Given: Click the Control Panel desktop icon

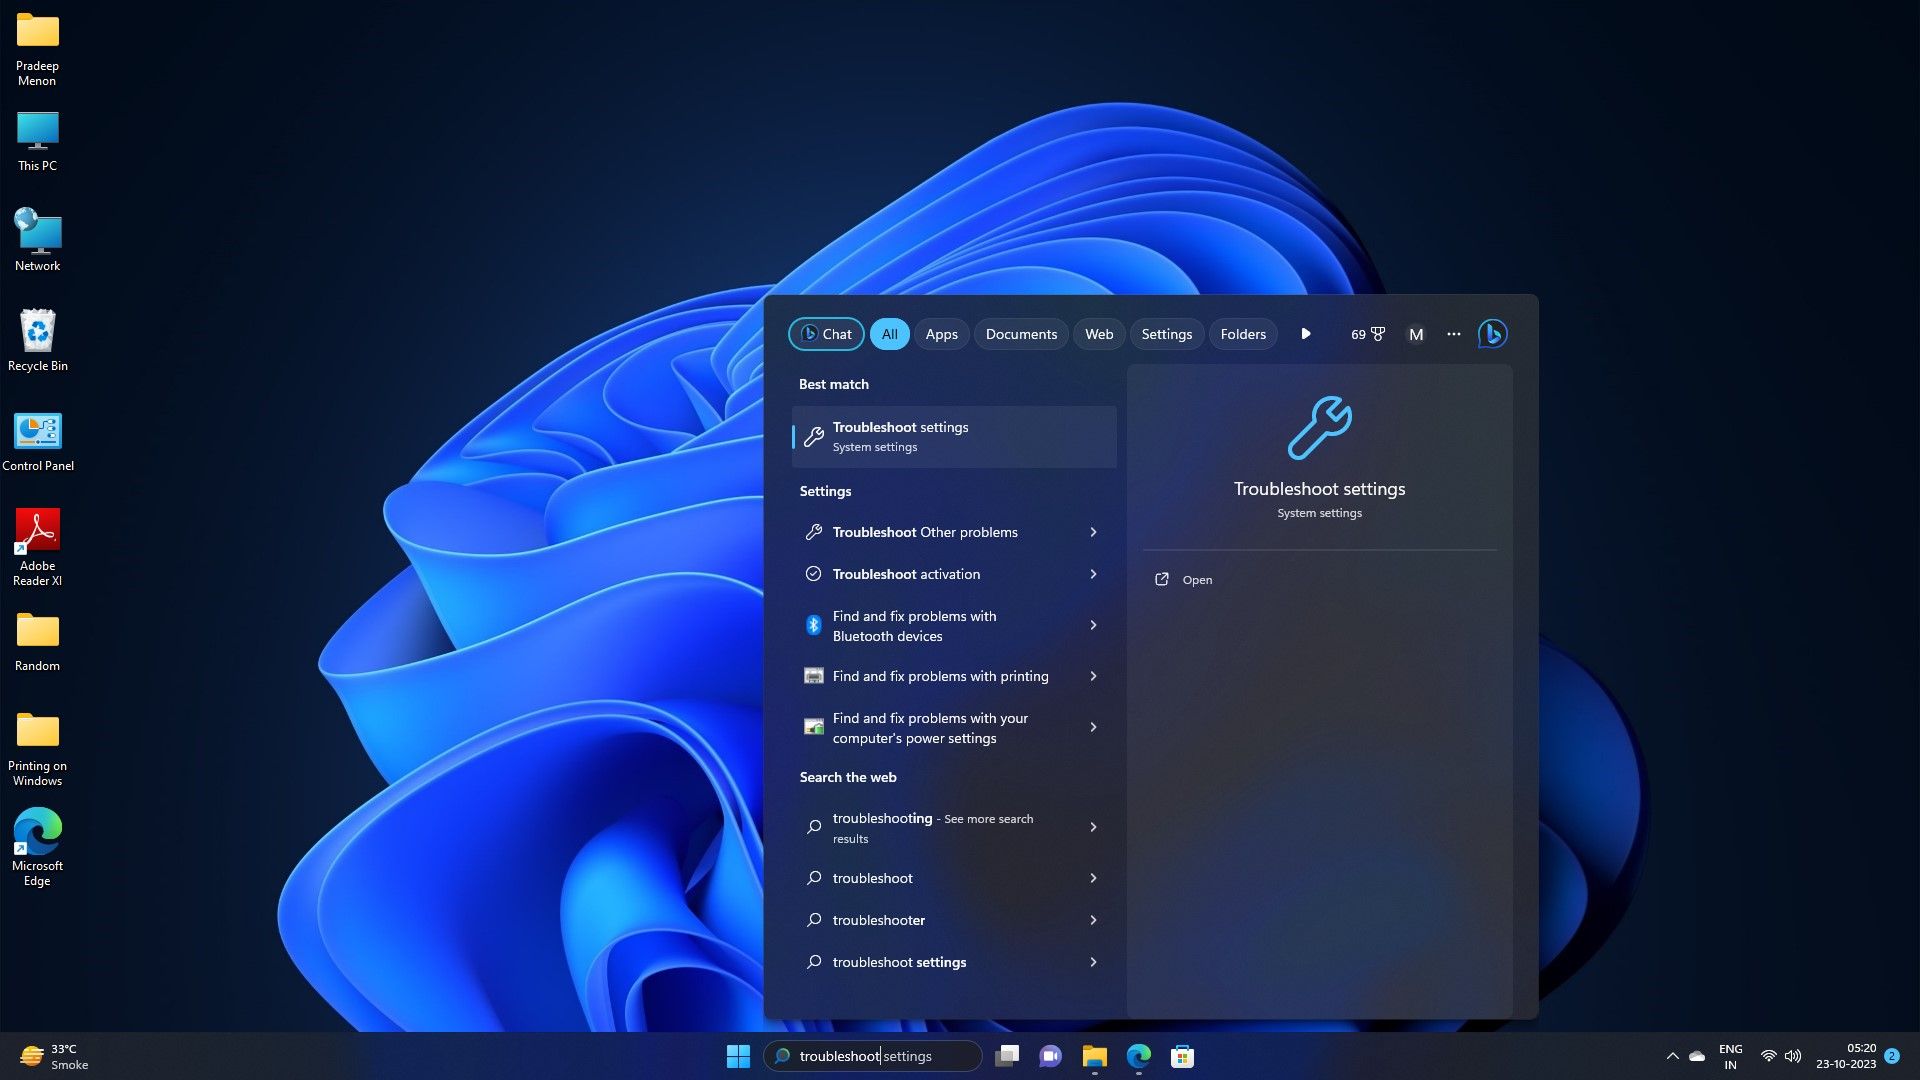Looking at the screenshot, I should [x=37, y=430].
